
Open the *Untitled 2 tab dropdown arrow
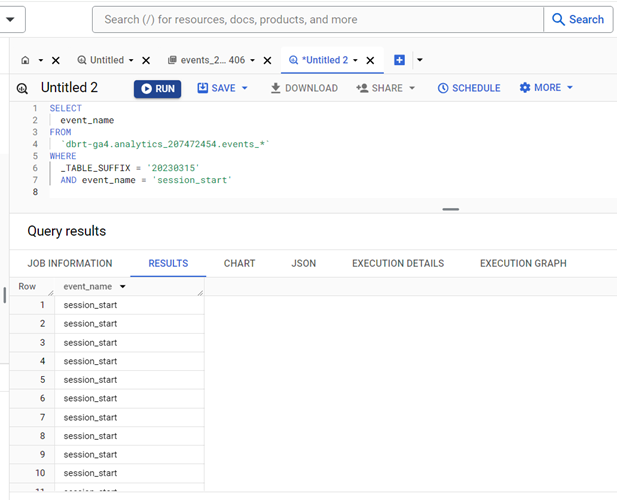[355, 60]
